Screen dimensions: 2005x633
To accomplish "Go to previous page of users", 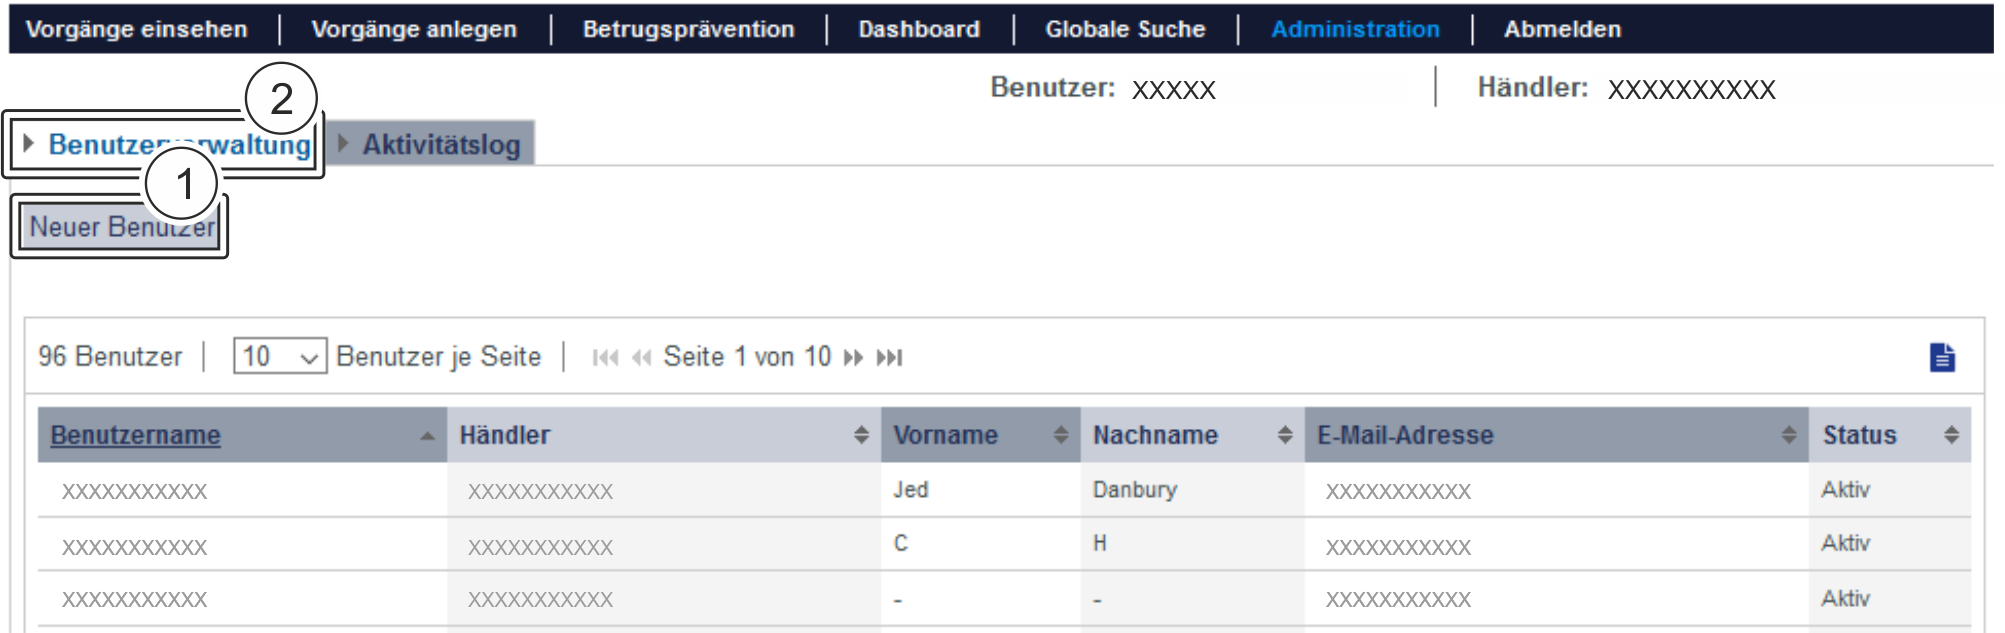I will point(642,358).
